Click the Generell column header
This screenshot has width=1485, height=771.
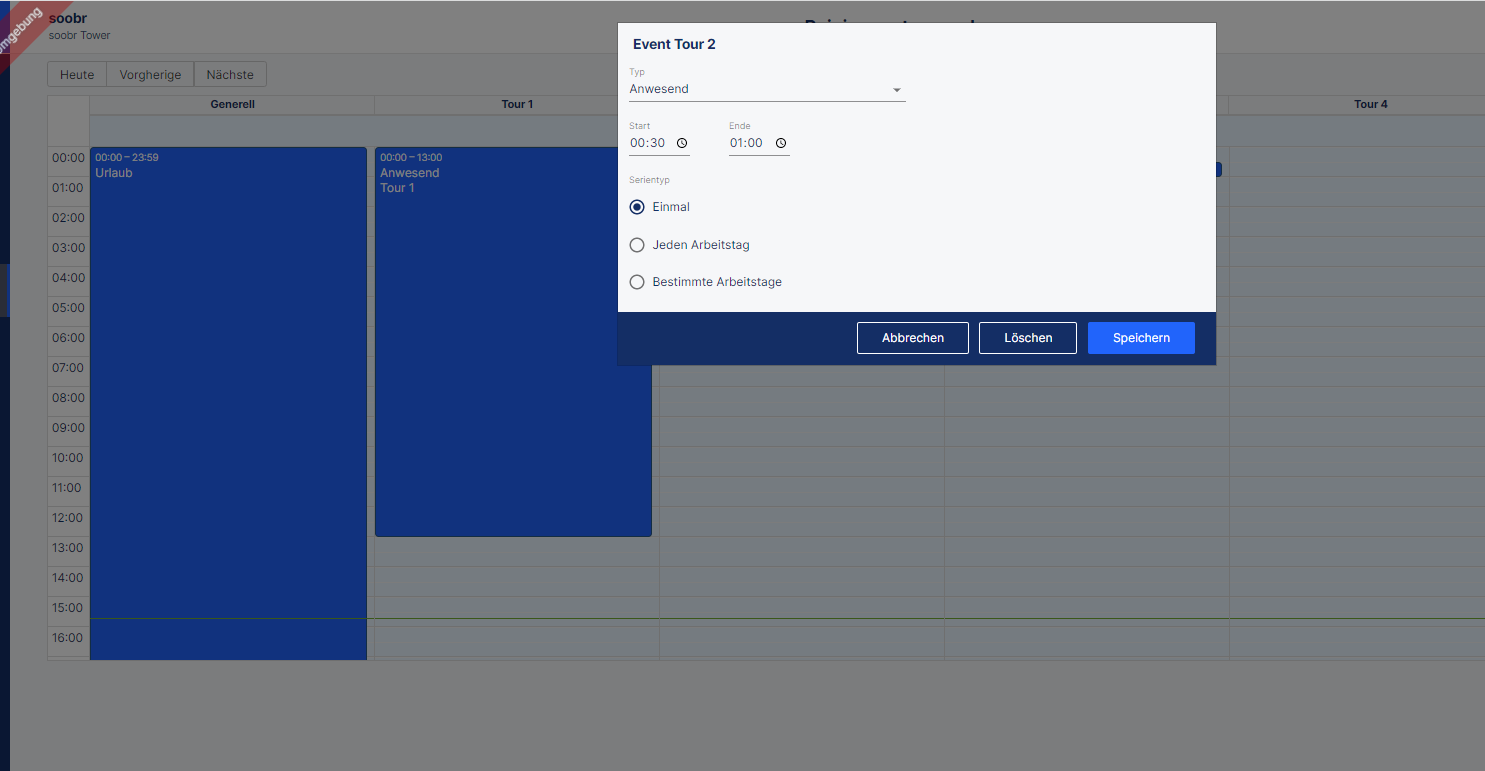click(x=232, y=104)
